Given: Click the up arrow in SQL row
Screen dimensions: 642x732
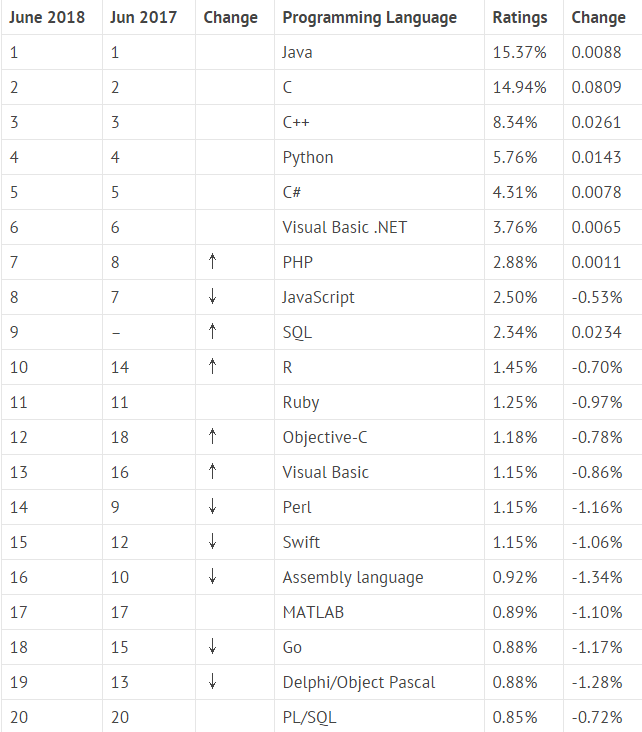Looking at the screenshot, I should 212,331.
